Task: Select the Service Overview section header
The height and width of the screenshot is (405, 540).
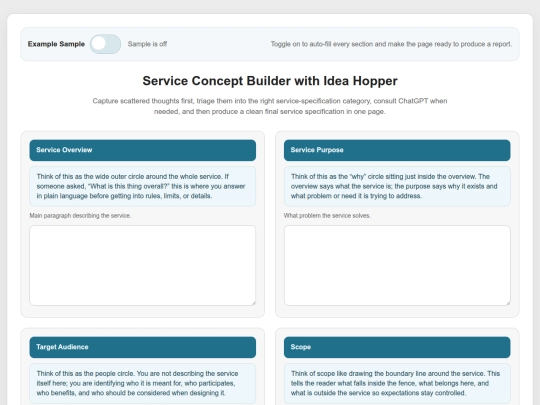Action: click(x=143, y=150)
